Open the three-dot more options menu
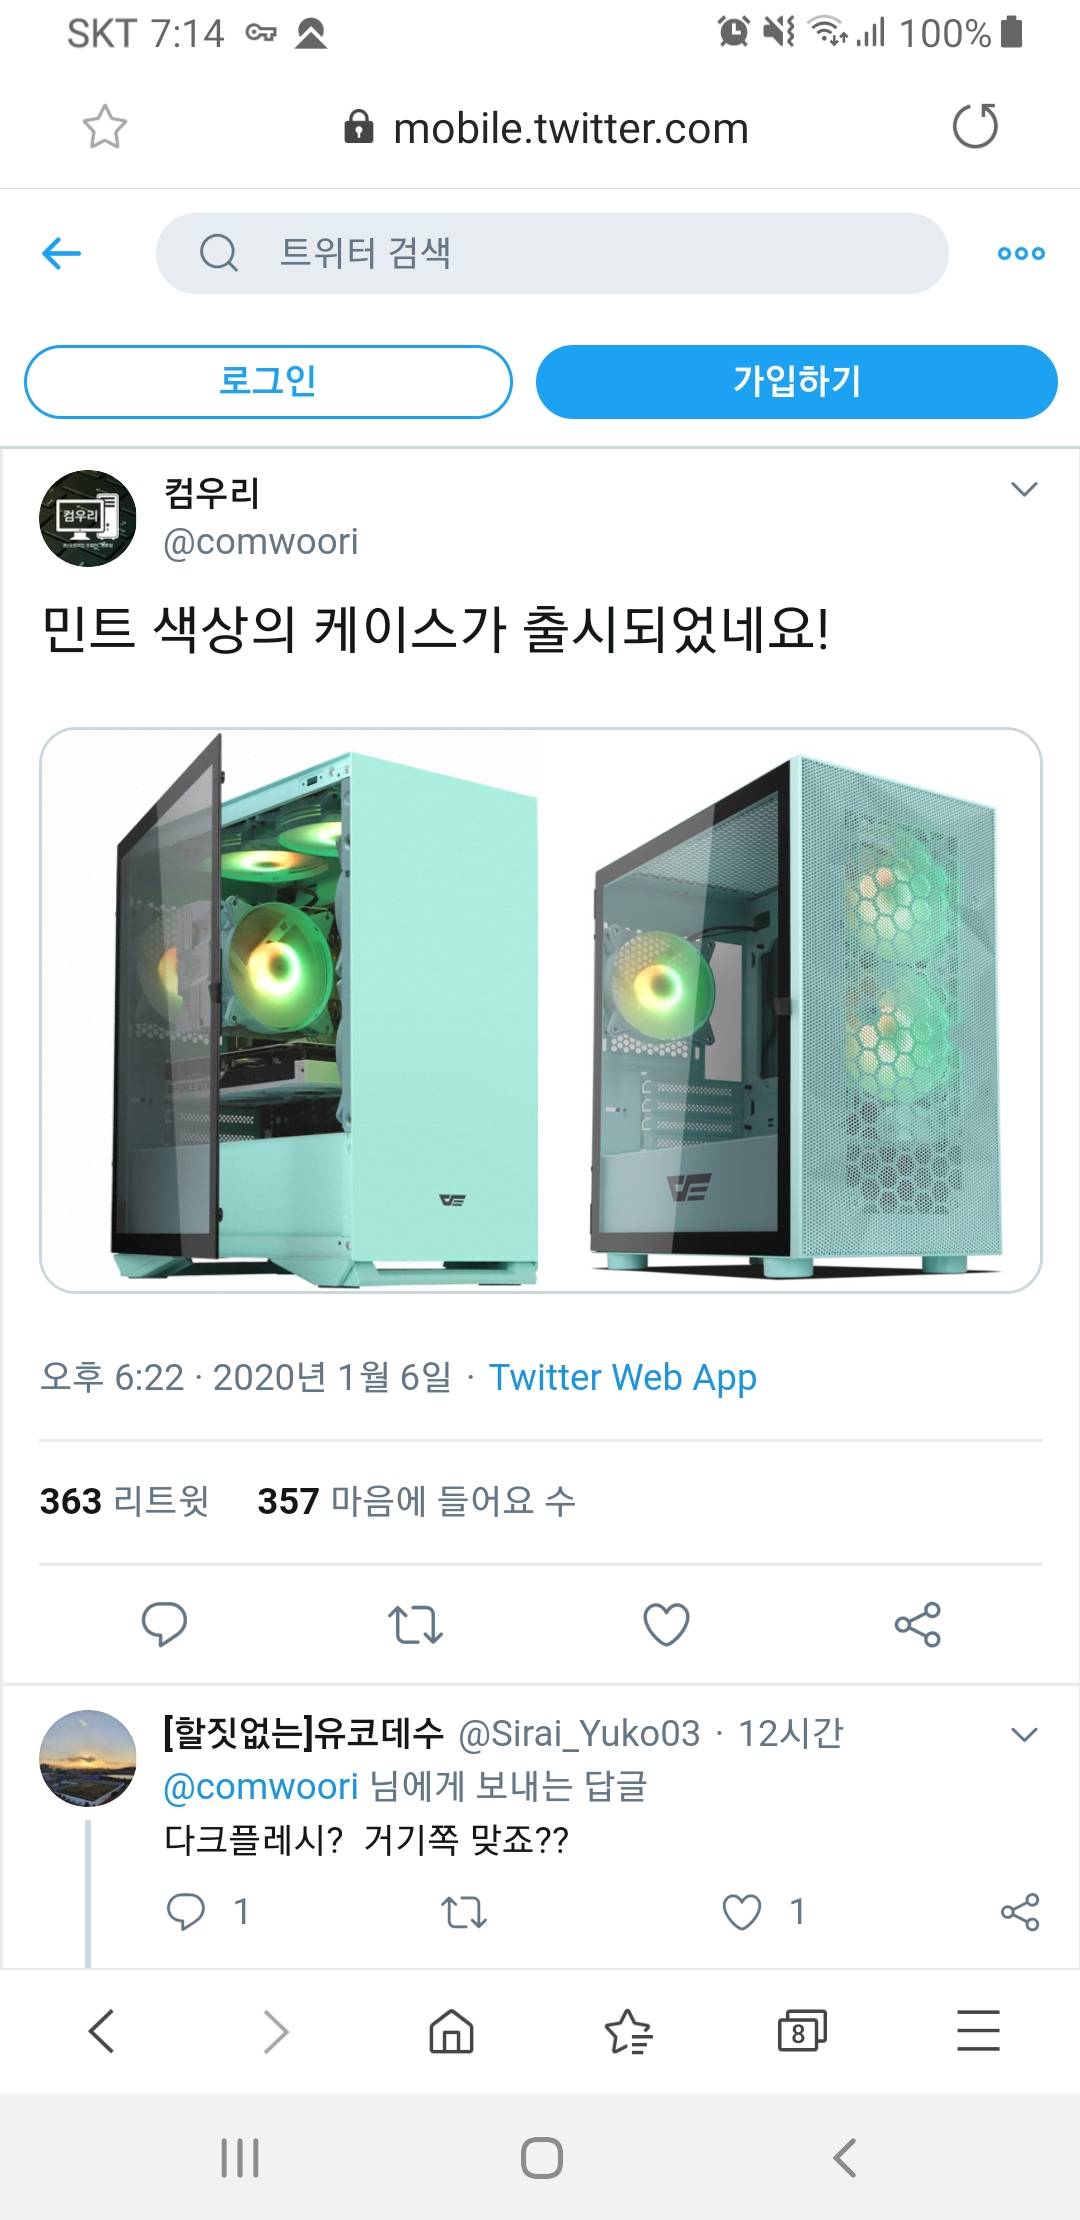The width and height of the screenshot is (1080, 2220). pyautogui.click(x=1021, y=253)
